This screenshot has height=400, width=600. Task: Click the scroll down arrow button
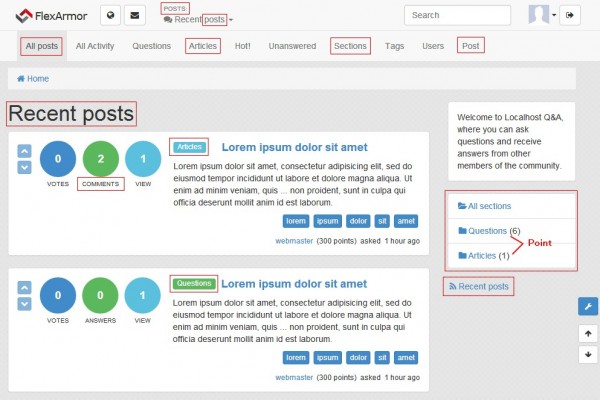click(x=588, y=354)
